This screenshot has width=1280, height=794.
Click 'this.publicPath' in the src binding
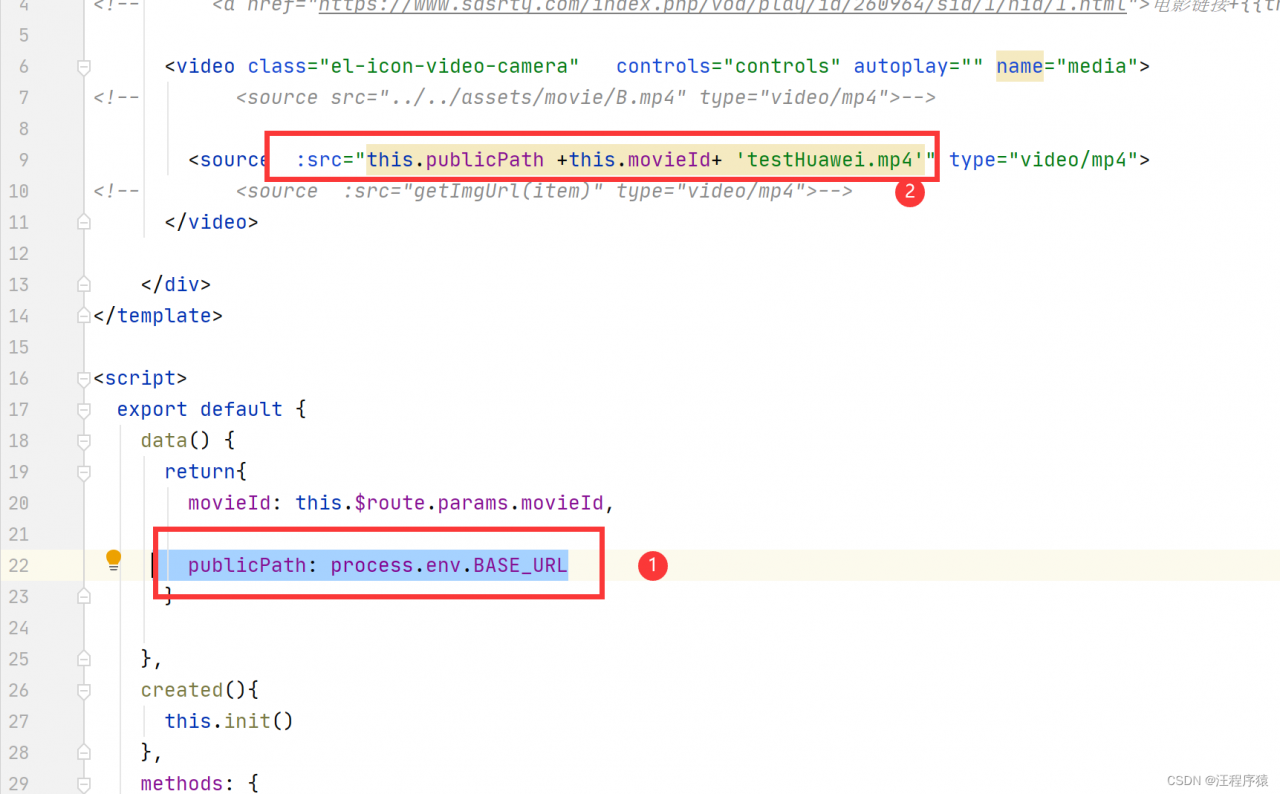click(x=455, y=160)
